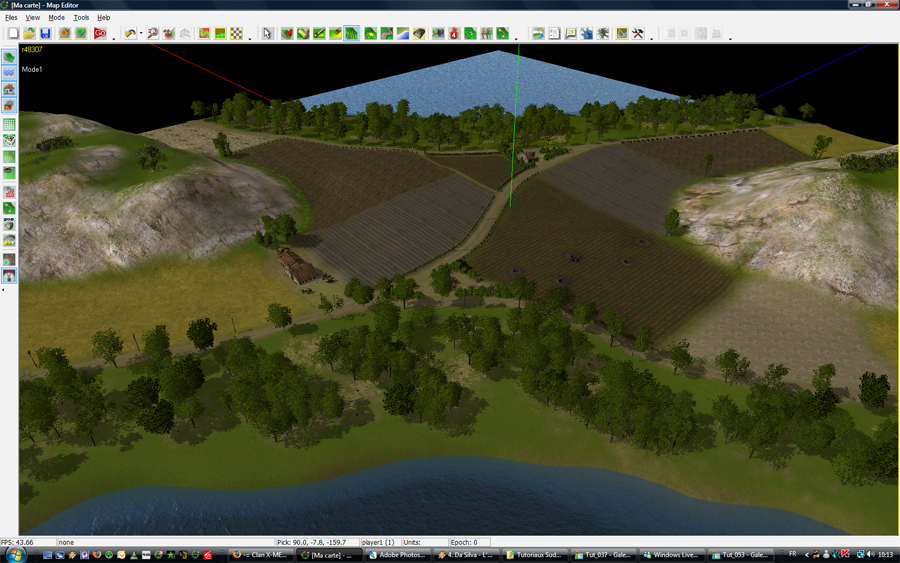Switch to Windows Live taskbar button
Viewport: 900px width, 563px height.
click(x=671, y=555)
